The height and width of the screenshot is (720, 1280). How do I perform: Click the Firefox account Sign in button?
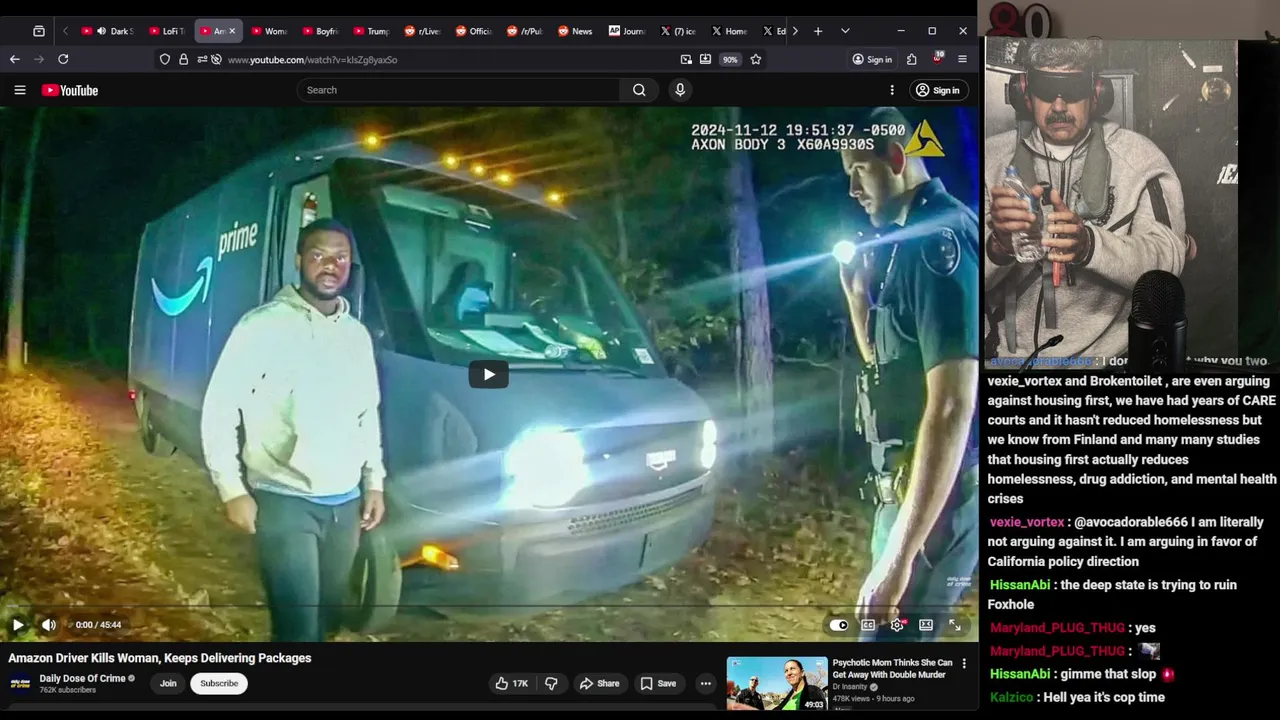pyautogui.click(x=872, y=59)
